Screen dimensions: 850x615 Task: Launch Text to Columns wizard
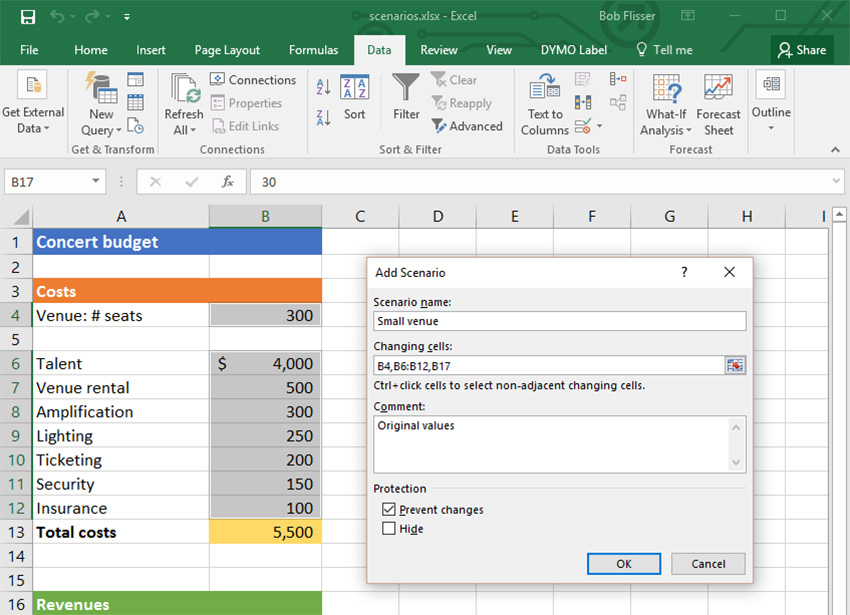pos(545,105)
